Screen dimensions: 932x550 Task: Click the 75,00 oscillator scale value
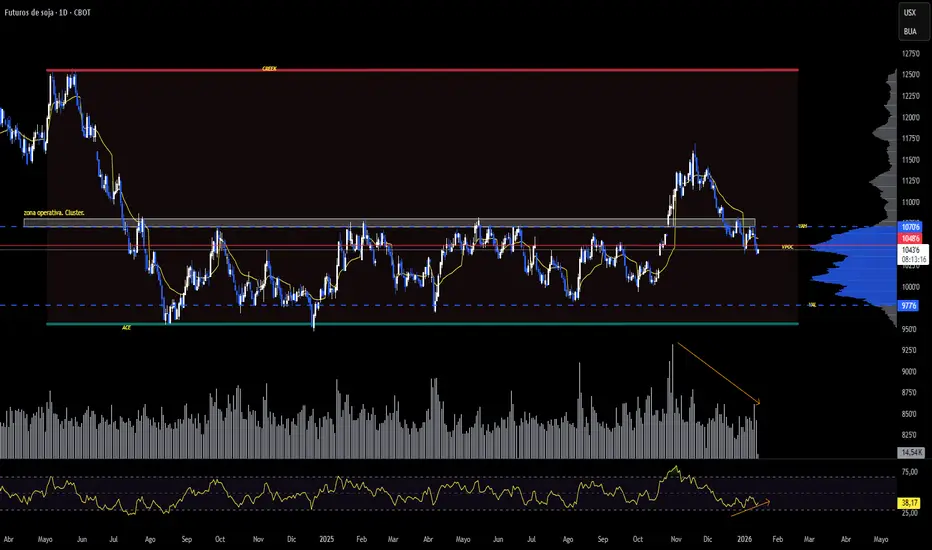[x=910, y=472]
